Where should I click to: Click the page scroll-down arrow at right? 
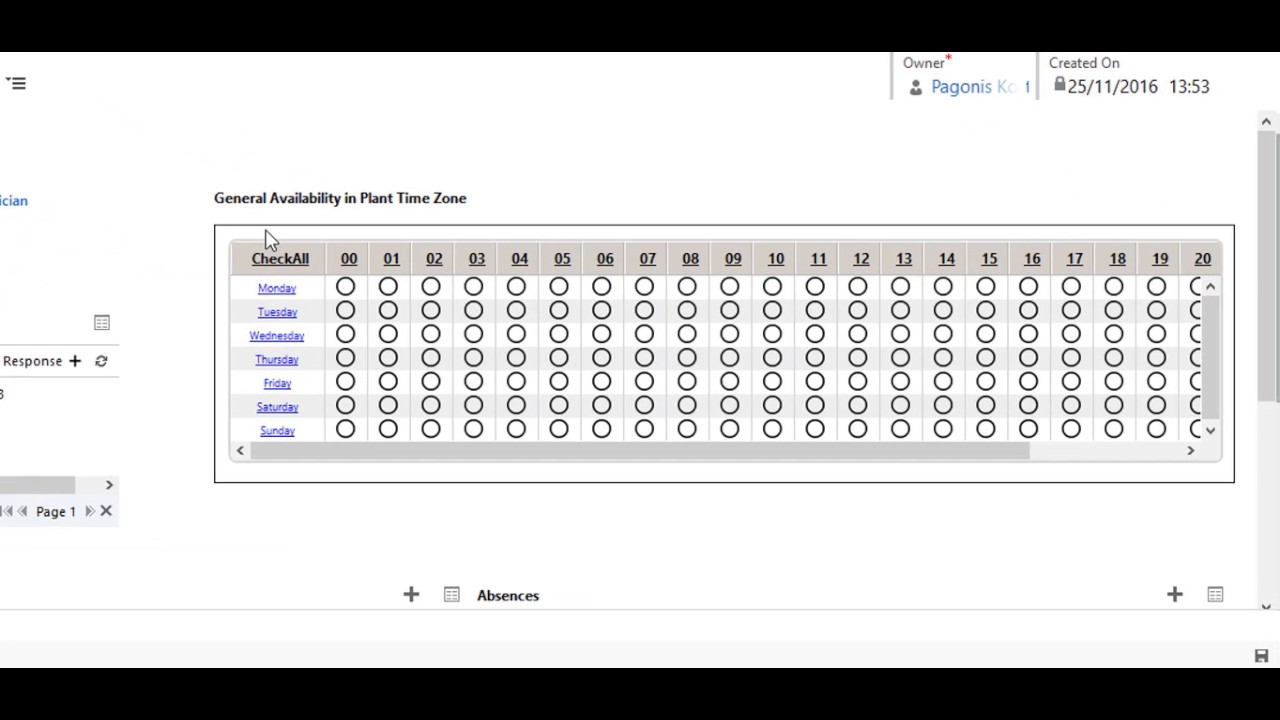(x=1266, y=606)
